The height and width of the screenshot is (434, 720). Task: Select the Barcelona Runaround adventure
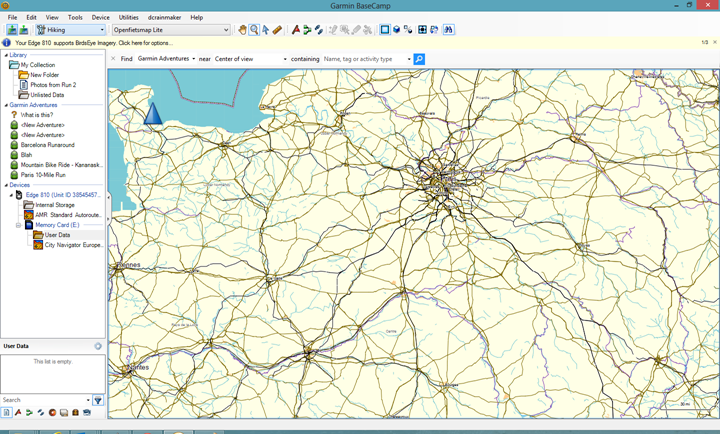pyautogui.click(x=47, y=145)
